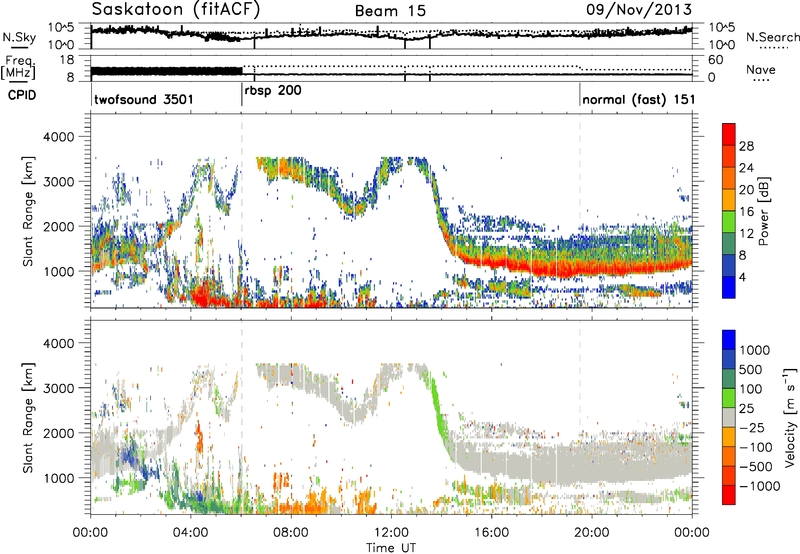Click the '4000' tick on power panel axis
Viewport: 800px width, 554px height.
coord(58,137)
